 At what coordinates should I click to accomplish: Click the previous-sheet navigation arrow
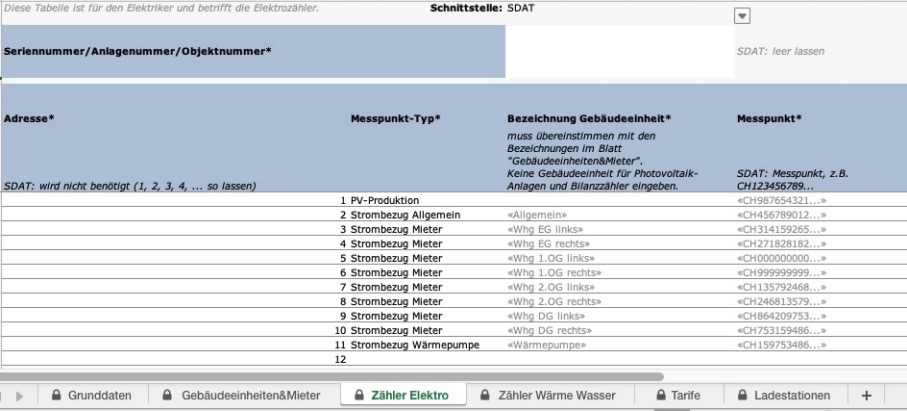(x=3, y=396)
